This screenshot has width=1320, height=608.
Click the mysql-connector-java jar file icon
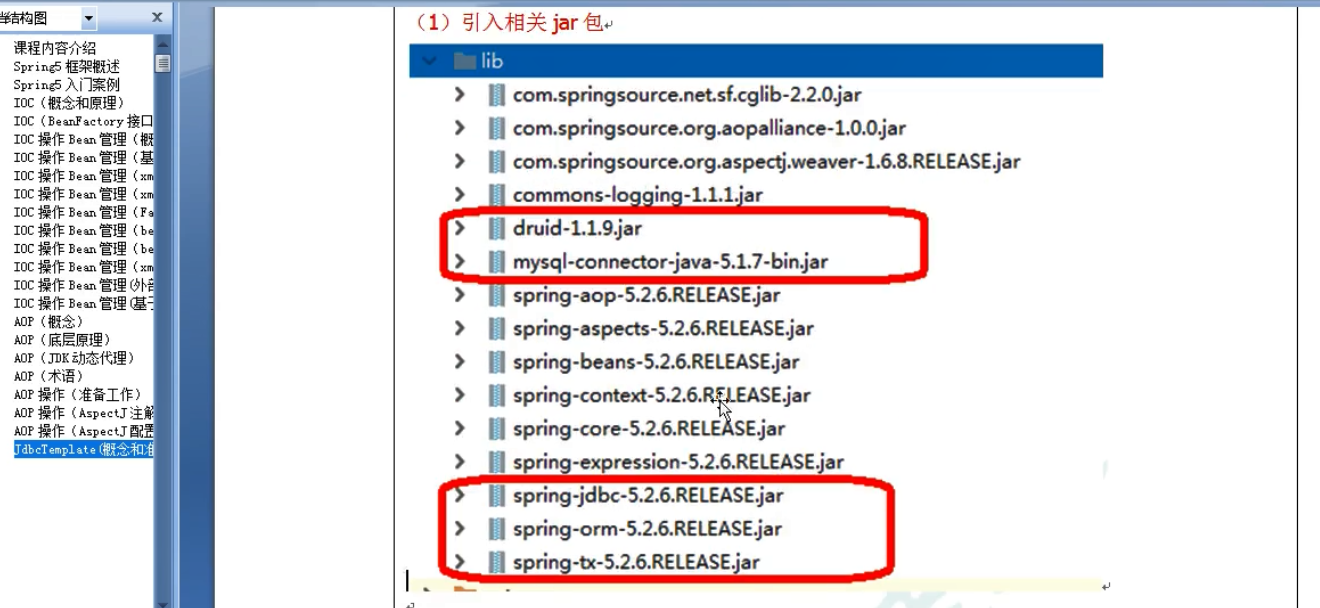point(496,262)
